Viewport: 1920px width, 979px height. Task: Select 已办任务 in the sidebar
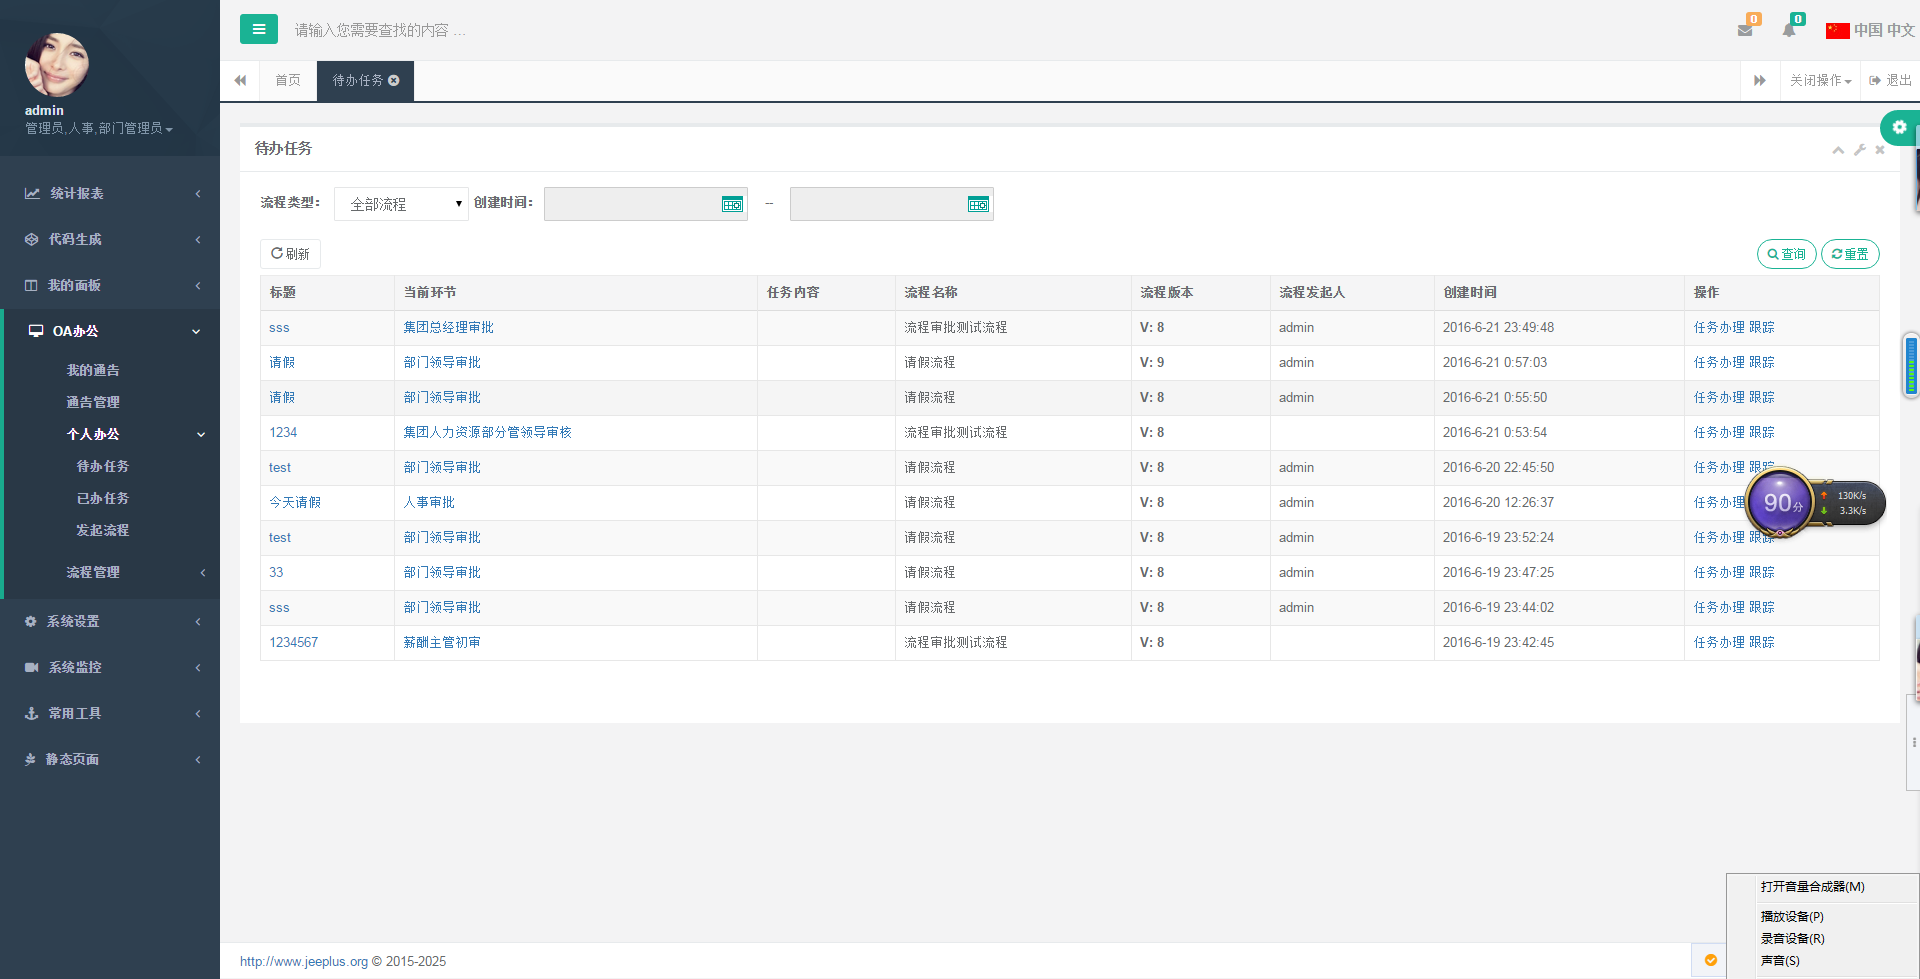(x=103, y=498)
